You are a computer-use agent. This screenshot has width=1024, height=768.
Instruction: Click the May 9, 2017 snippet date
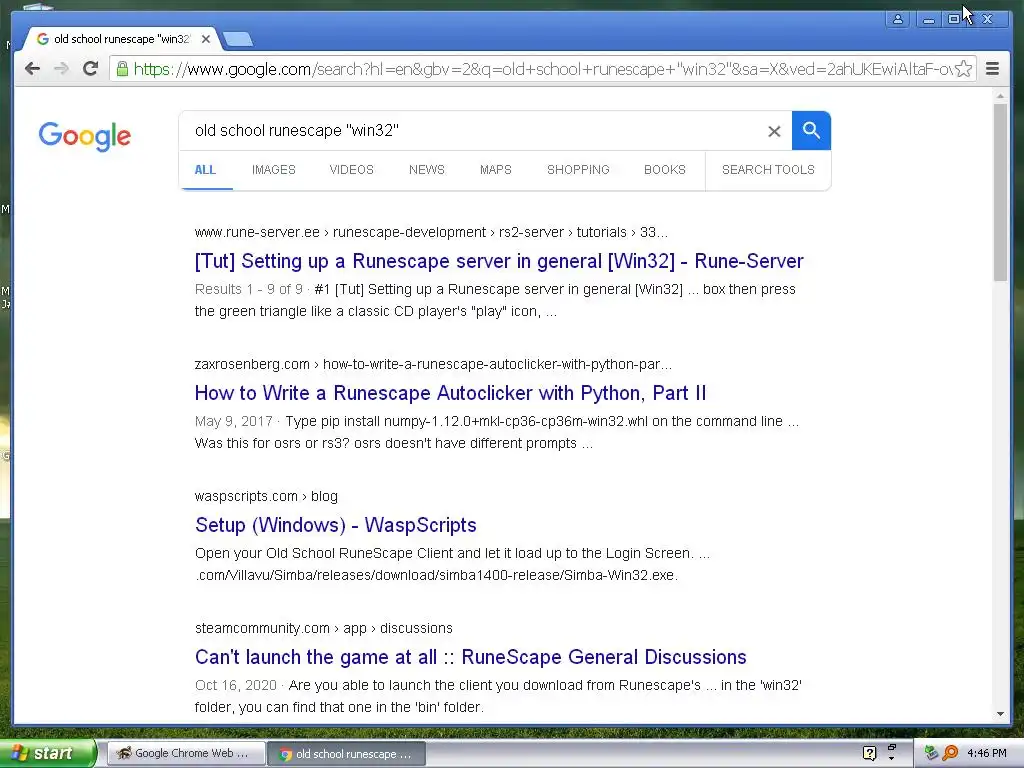233,421
